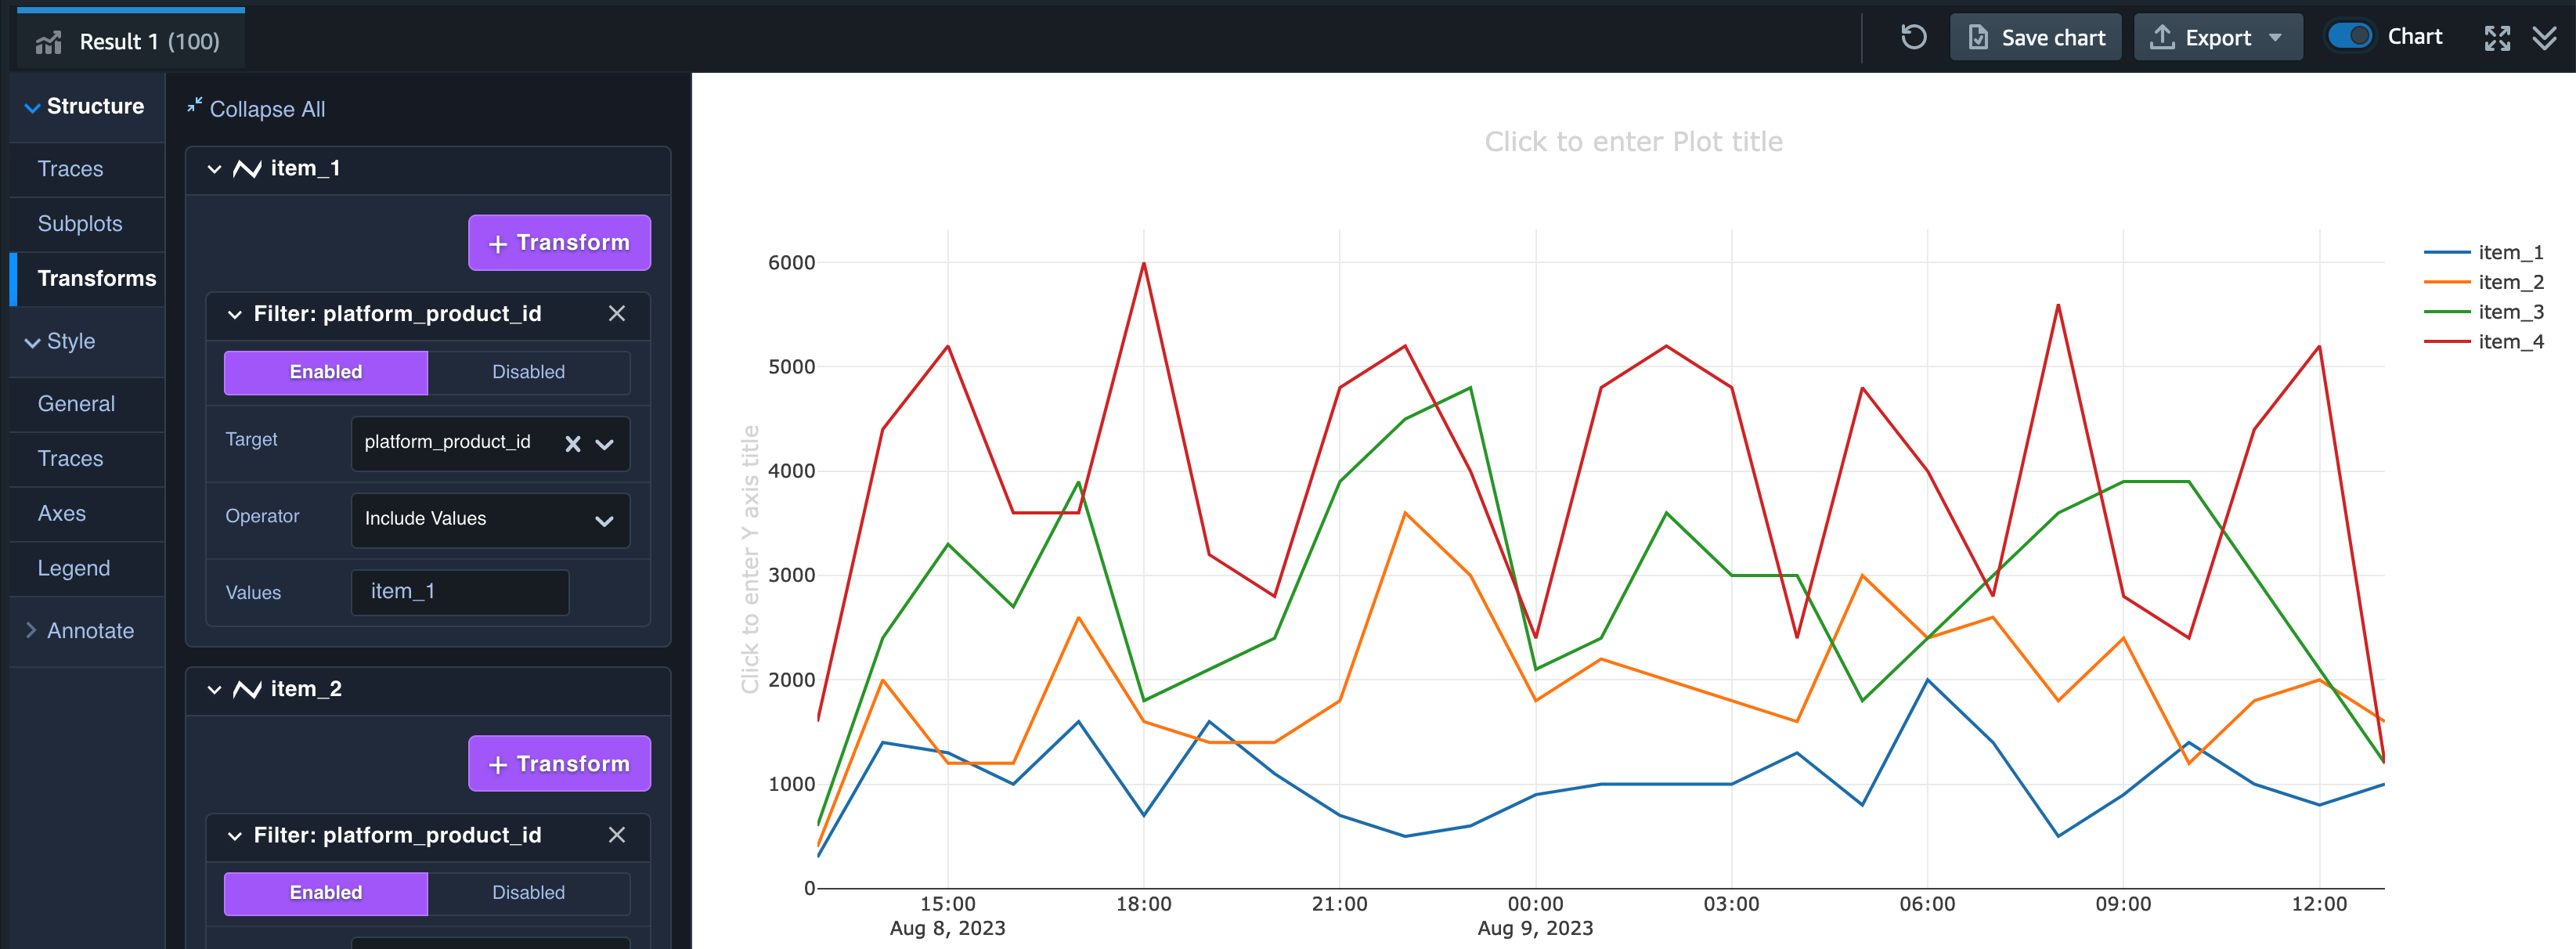Click the Save chart button
This screenshot has height=949, width=2576.
(2035, 38)
